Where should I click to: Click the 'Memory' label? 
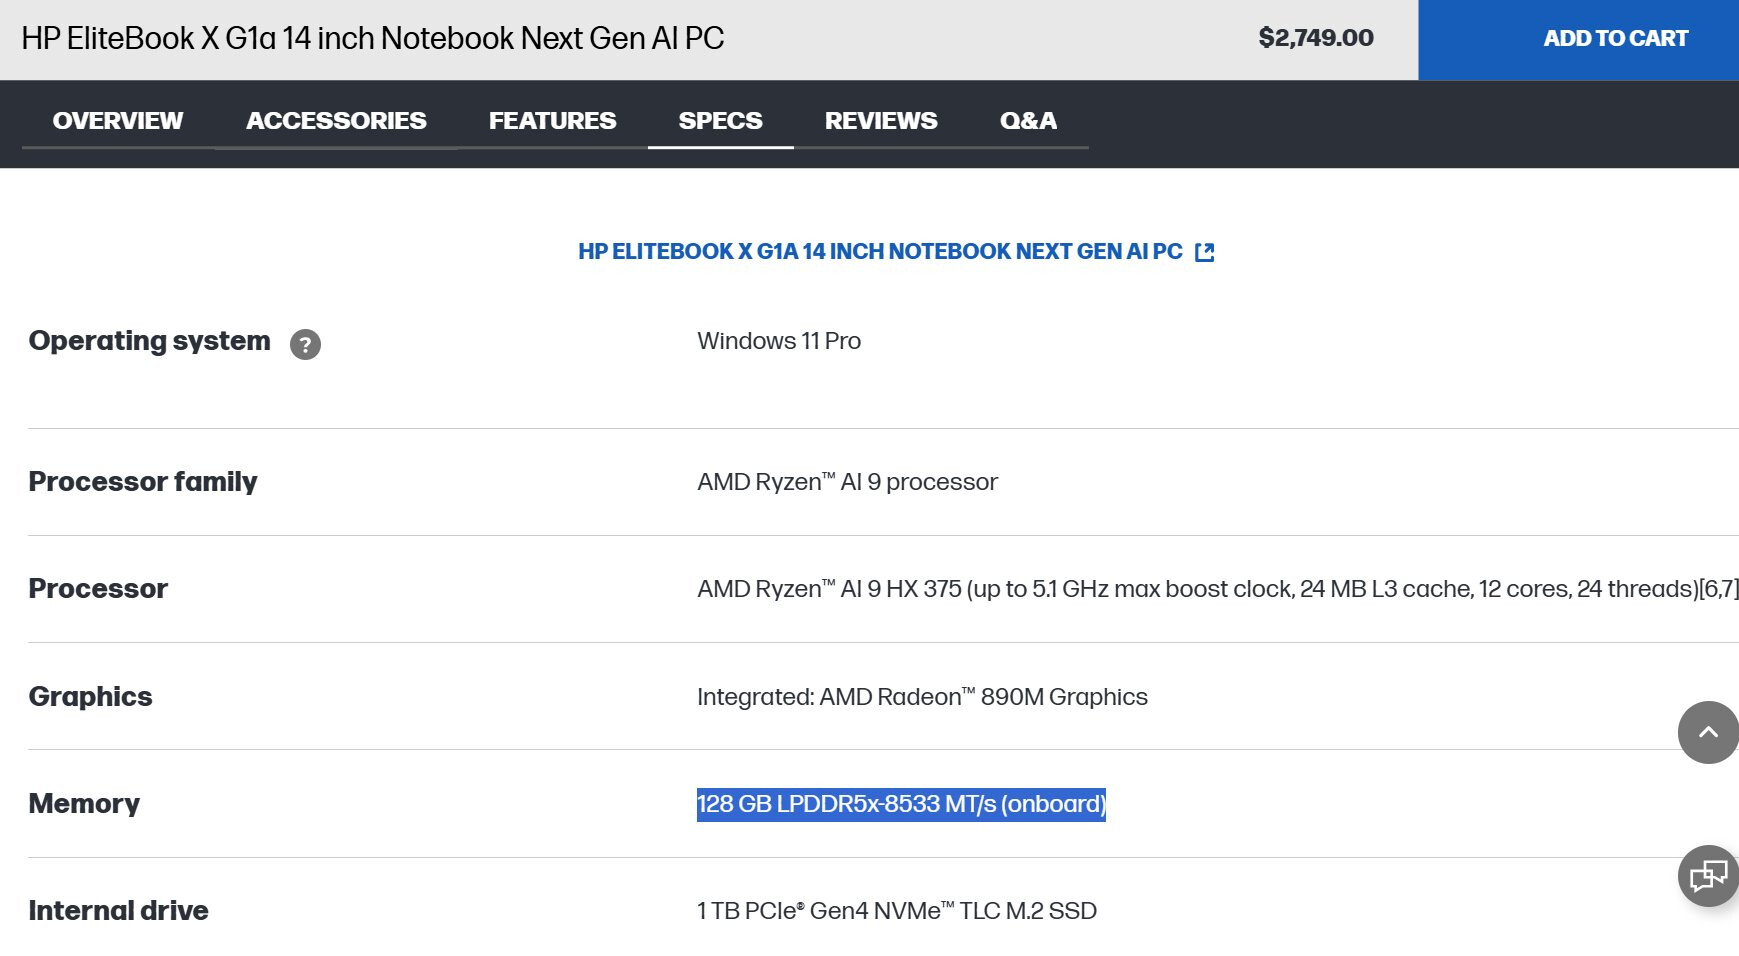click(84, 804)
